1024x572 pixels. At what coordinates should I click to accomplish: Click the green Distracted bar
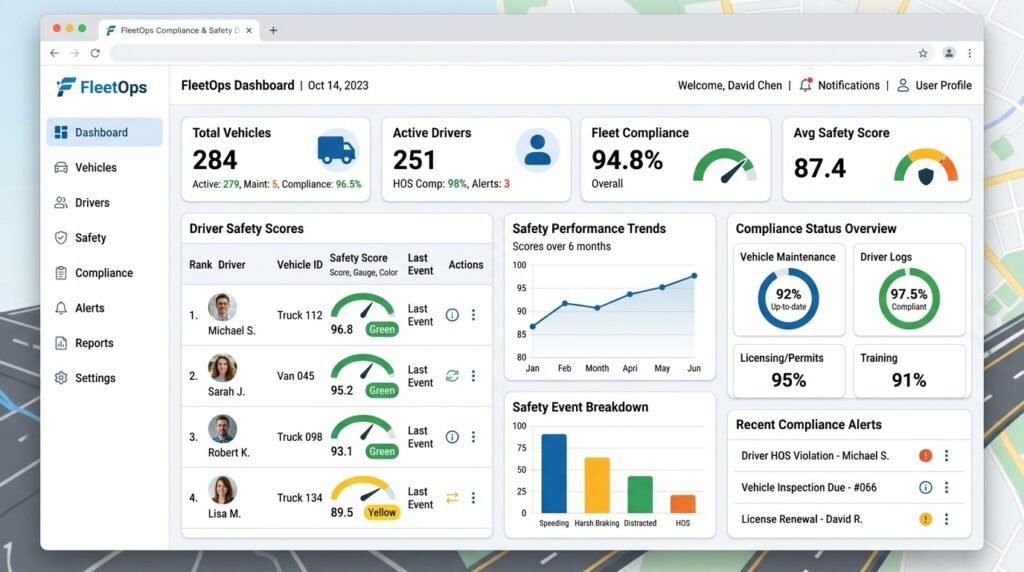coord(640,494)
